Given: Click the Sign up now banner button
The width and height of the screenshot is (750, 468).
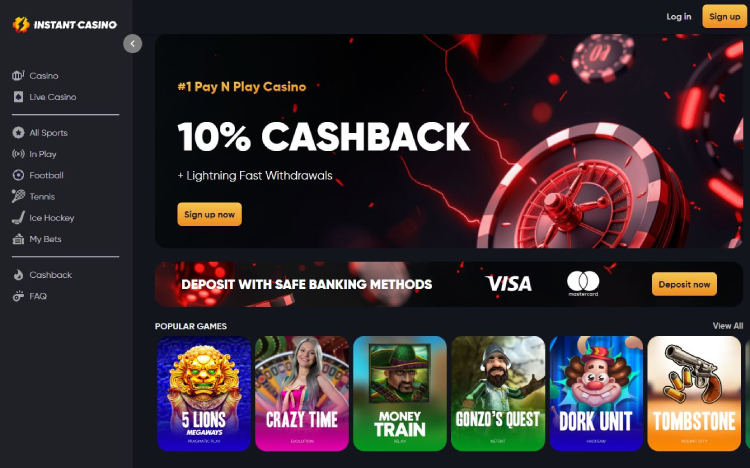Looking at the screenshot, I should [x=210, y=214].
